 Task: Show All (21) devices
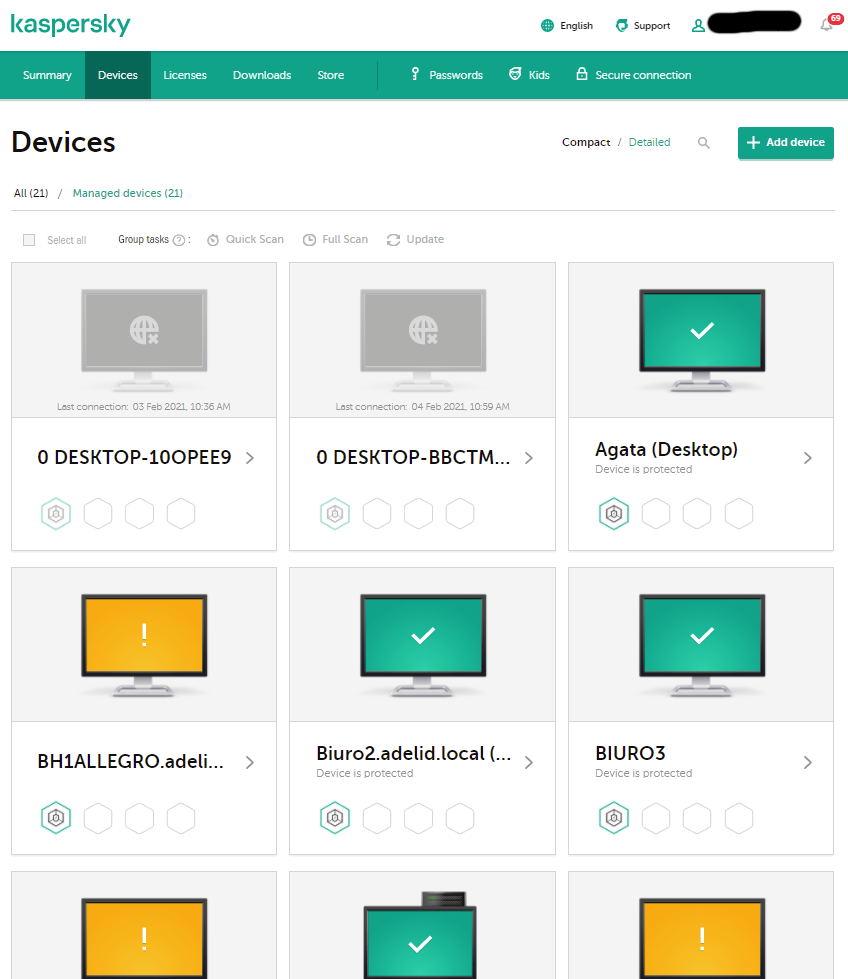coord(31,194)
